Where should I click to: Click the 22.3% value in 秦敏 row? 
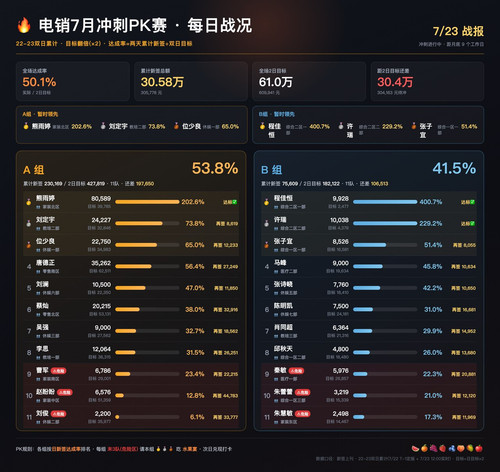[433, 374]
